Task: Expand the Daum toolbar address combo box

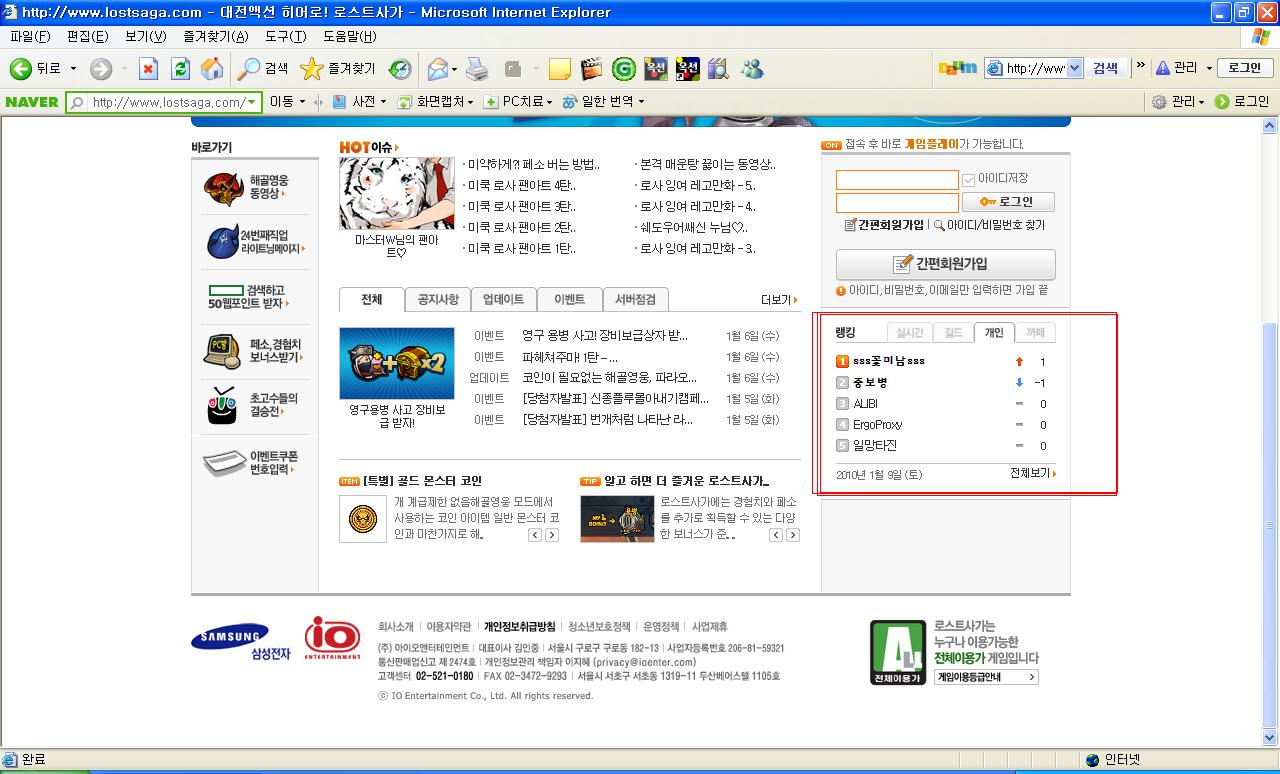Action: click(1075, 68)
